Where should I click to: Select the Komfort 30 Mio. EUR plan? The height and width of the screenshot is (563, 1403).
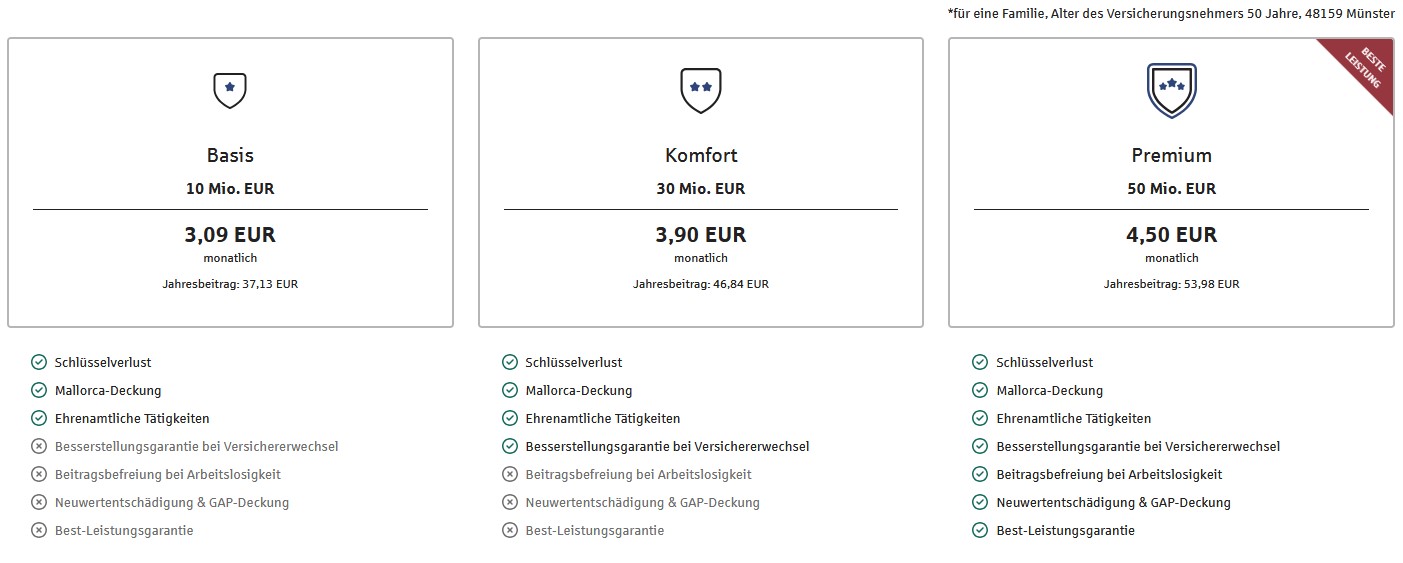pyautogui.click(x=700, y=183)
